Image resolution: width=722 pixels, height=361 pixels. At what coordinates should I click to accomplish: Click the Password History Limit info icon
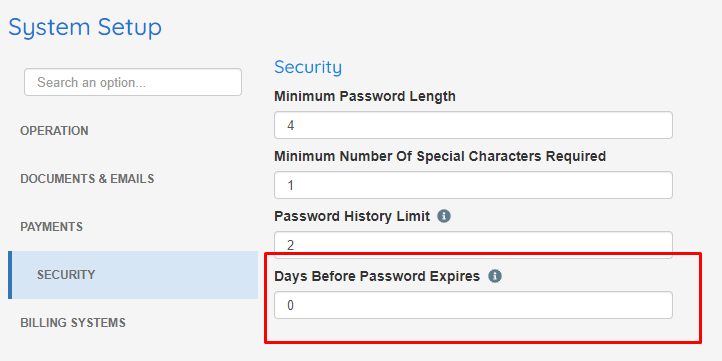coord(443,216)
